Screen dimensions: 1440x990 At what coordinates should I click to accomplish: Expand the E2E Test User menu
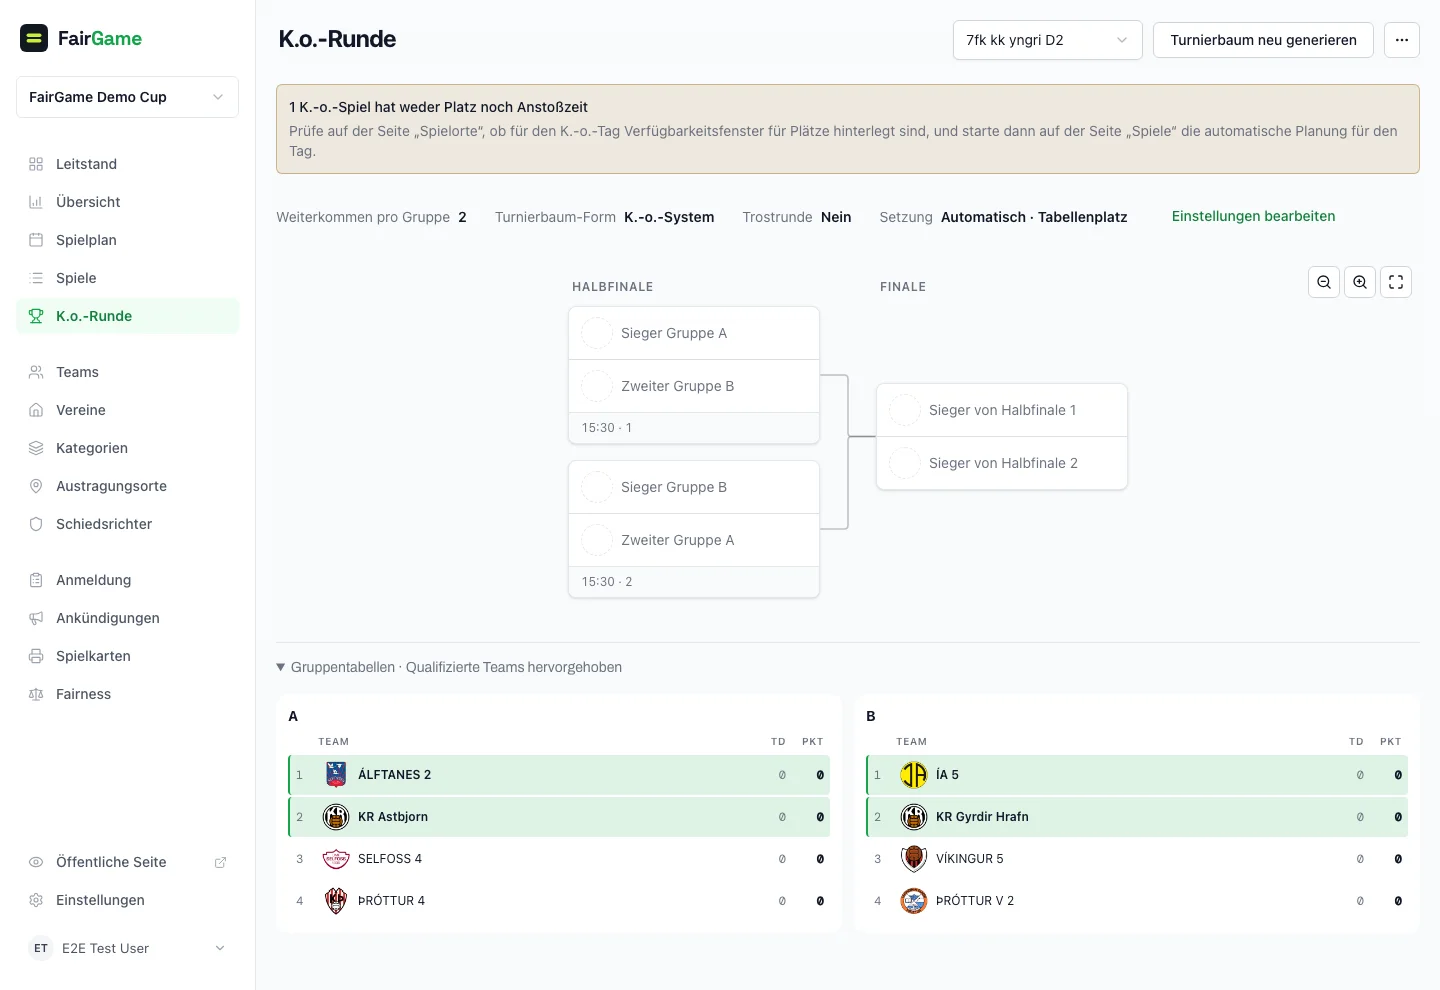point(127,948)
